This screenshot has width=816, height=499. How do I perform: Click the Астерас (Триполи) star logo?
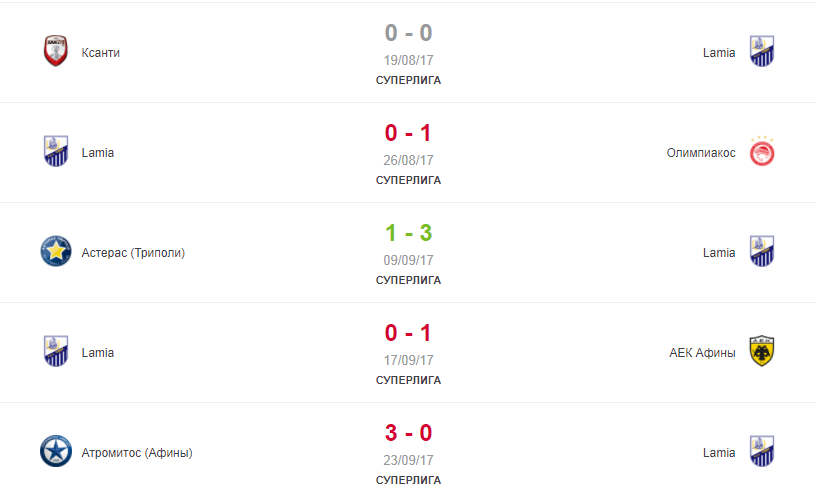[56, 251]
